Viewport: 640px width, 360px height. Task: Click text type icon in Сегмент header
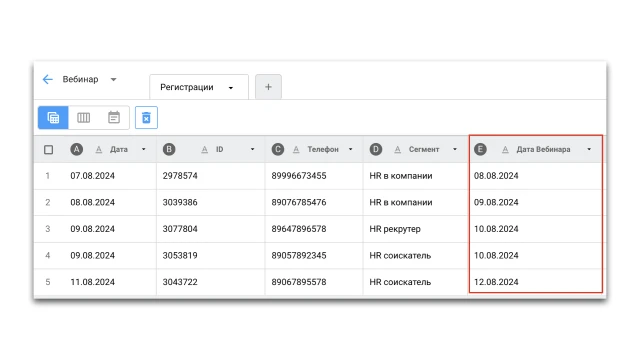[398, 149]
